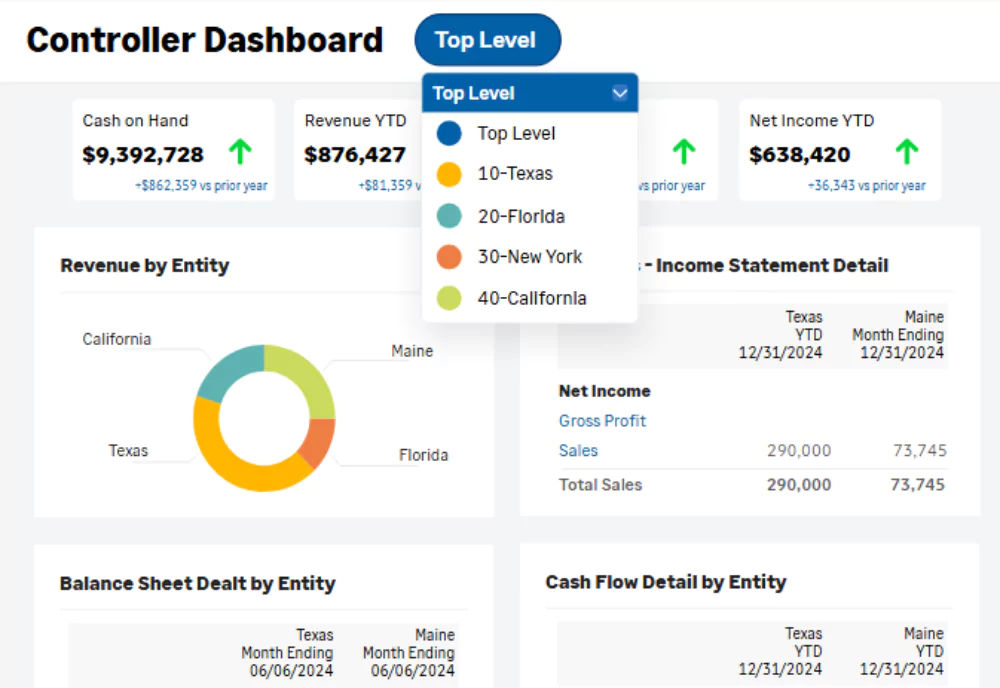1000x688 pixels.
Task: Open the Gross Profit link
Action: click(602, 421)
